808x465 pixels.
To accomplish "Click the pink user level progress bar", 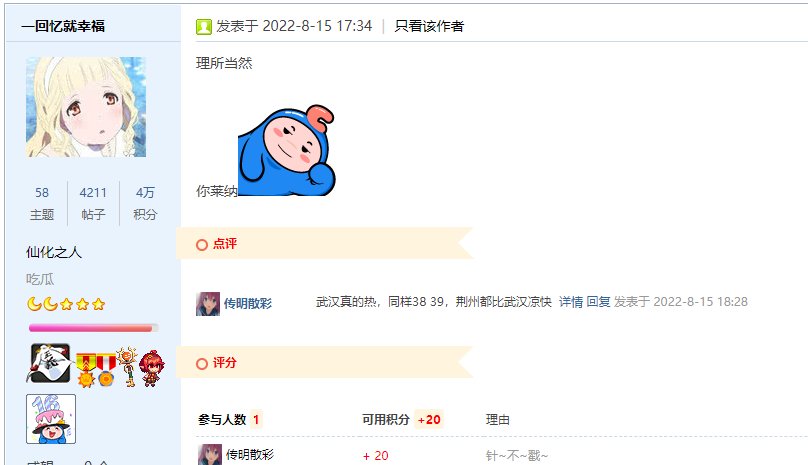I will pos(93,328).
